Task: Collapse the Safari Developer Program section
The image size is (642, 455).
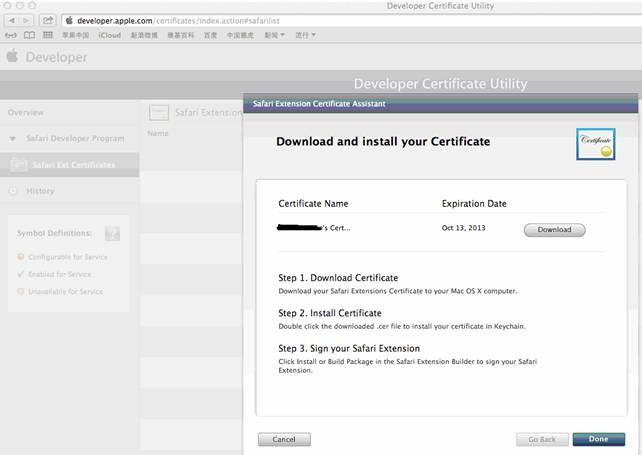Action: click(12, 139)
